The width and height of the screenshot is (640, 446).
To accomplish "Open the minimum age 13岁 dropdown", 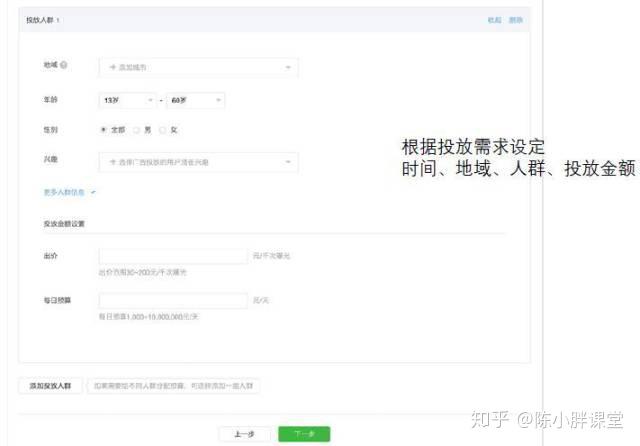I will (127, 100).
